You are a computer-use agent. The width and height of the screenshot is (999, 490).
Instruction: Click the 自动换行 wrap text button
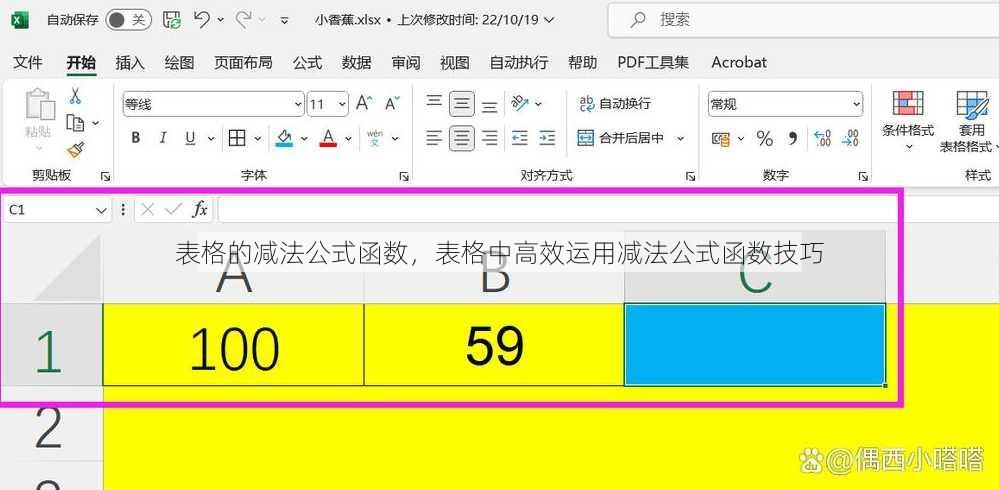tap(615, 103)
